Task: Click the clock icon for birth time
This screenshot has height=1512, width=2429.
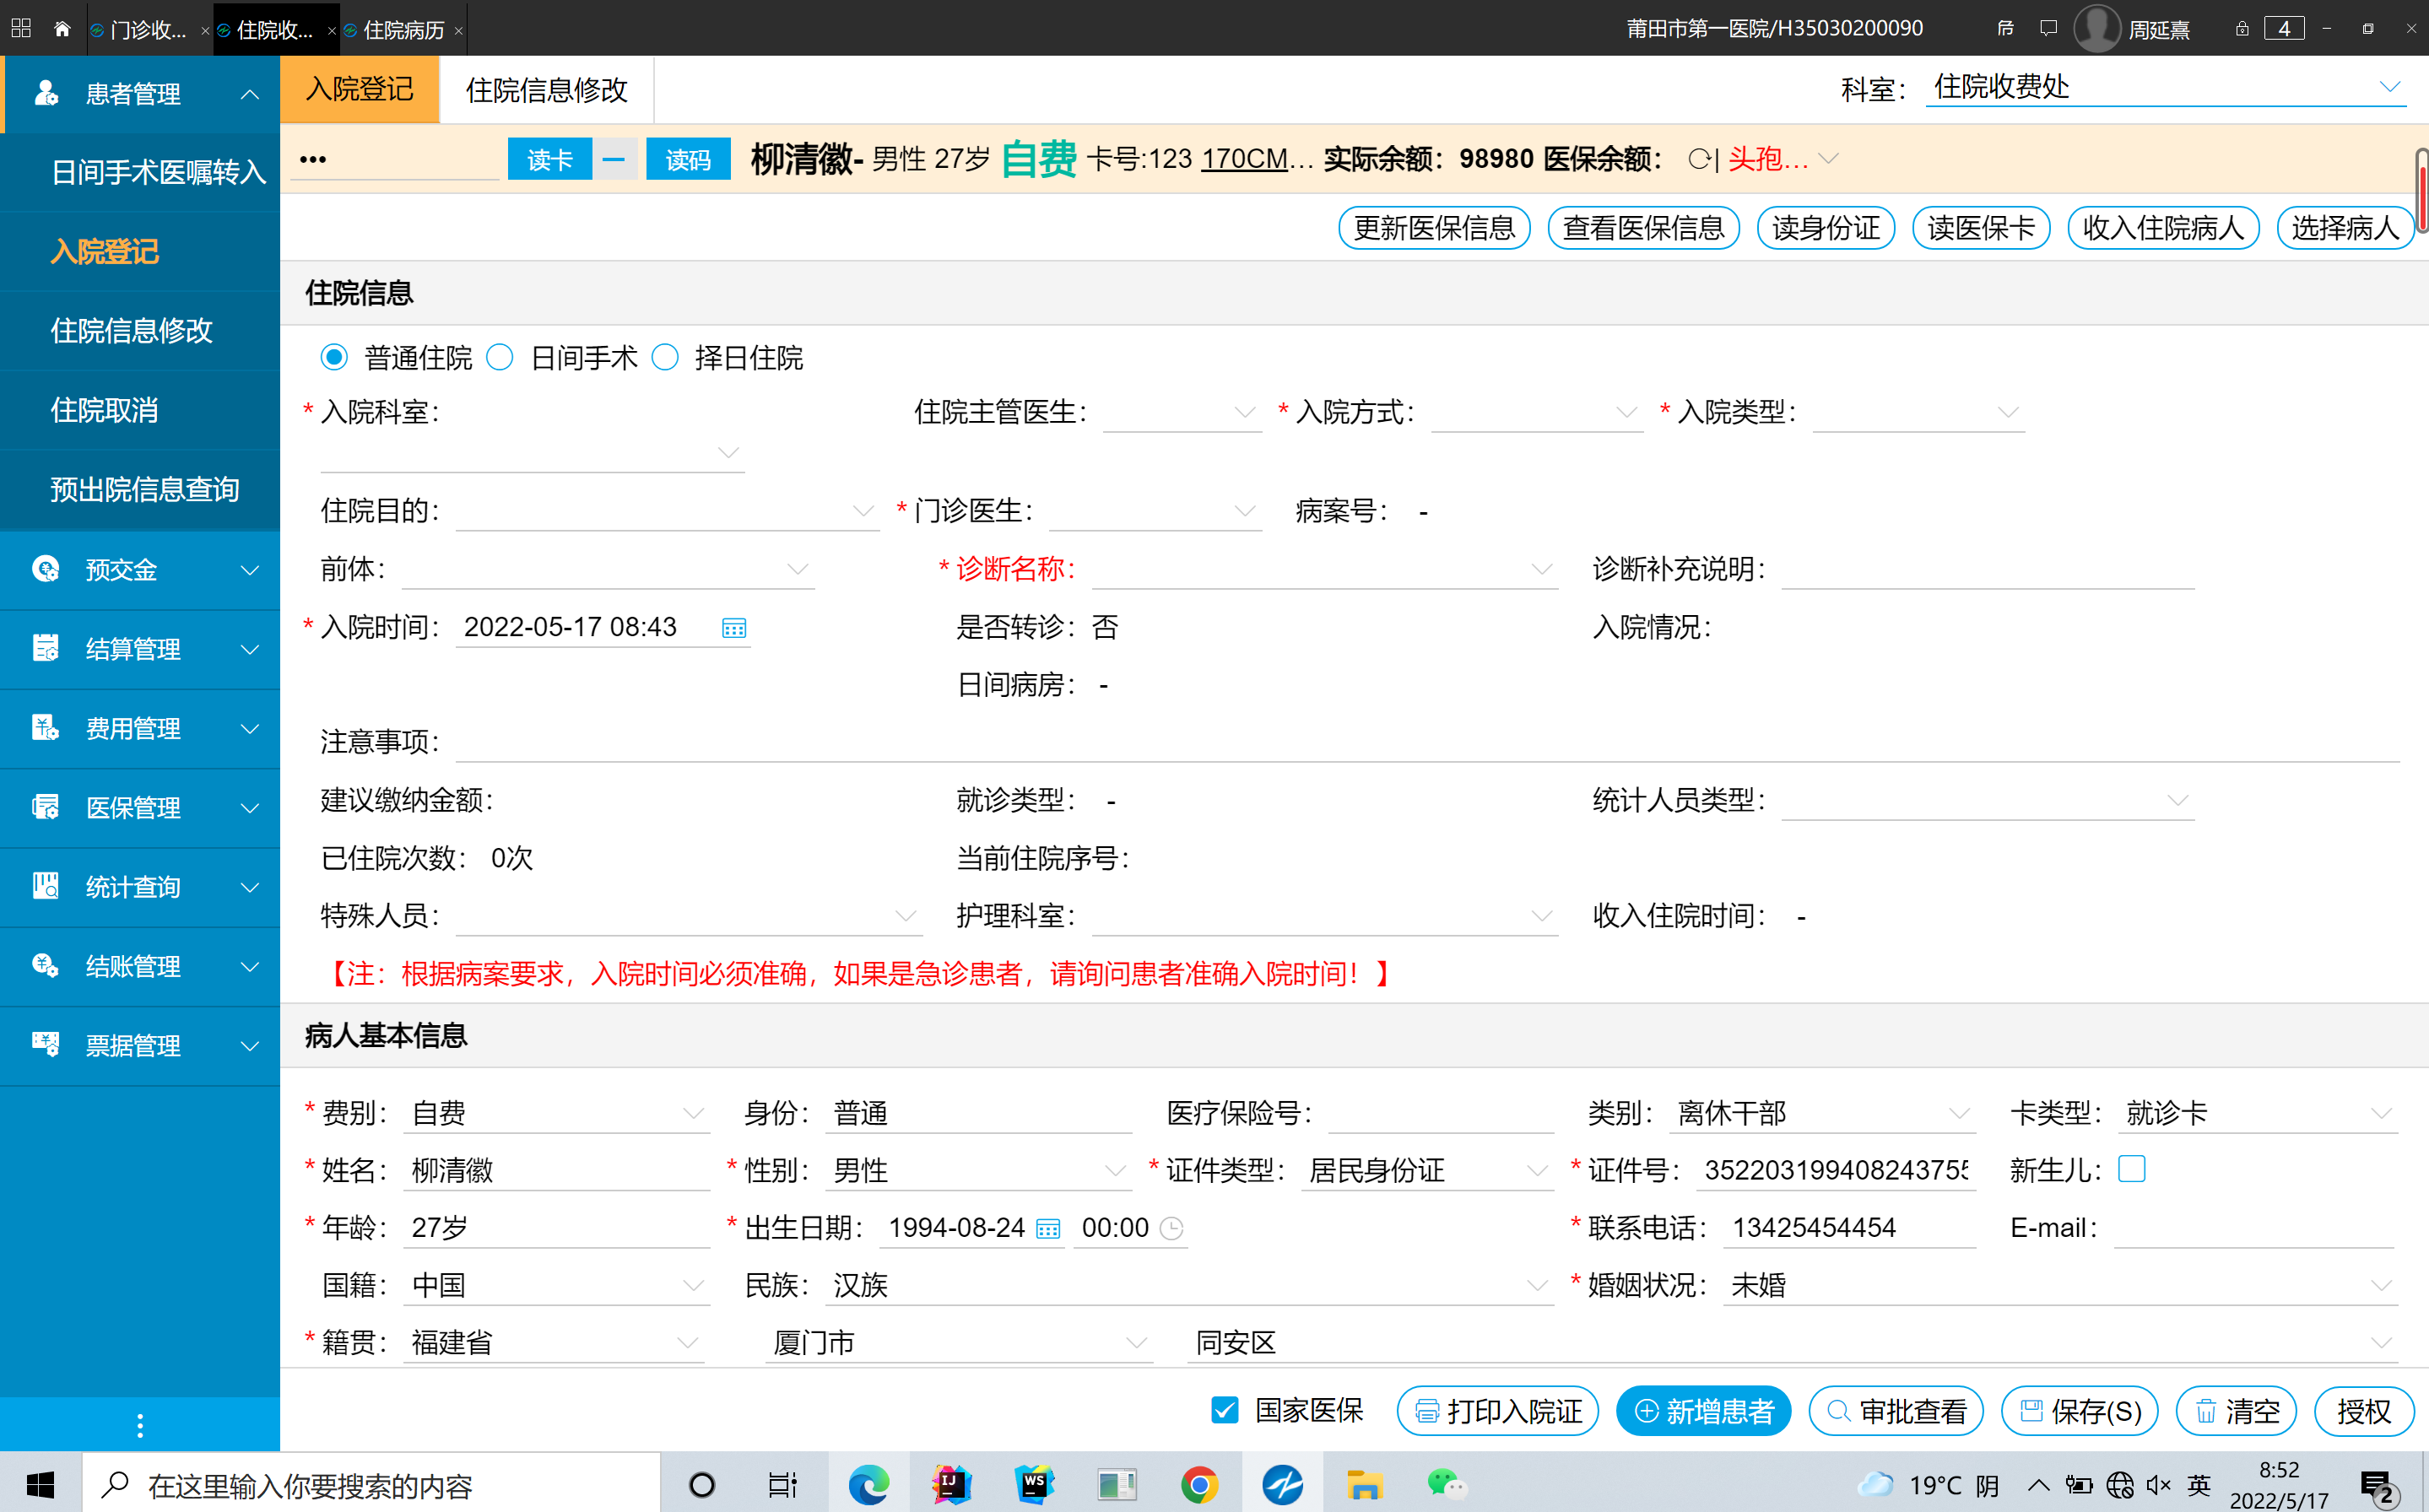Action: coord(1171,1228)
